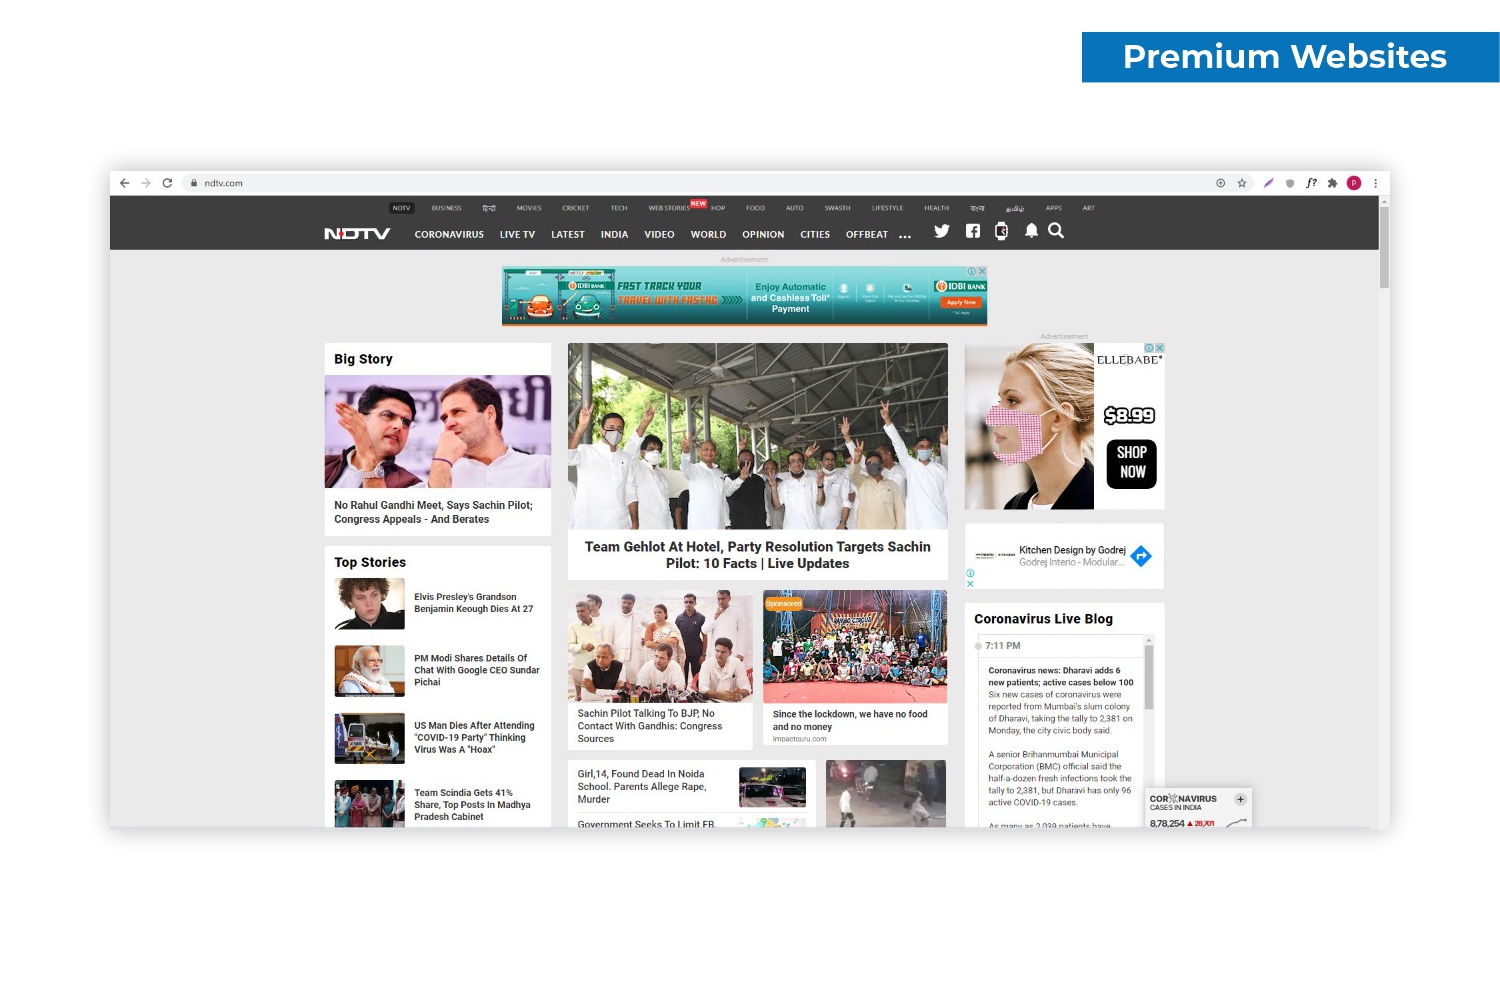This screenshot has width=1500, height=1000.
Task: Open notifications bell icon
Action: click(1031, 231)
